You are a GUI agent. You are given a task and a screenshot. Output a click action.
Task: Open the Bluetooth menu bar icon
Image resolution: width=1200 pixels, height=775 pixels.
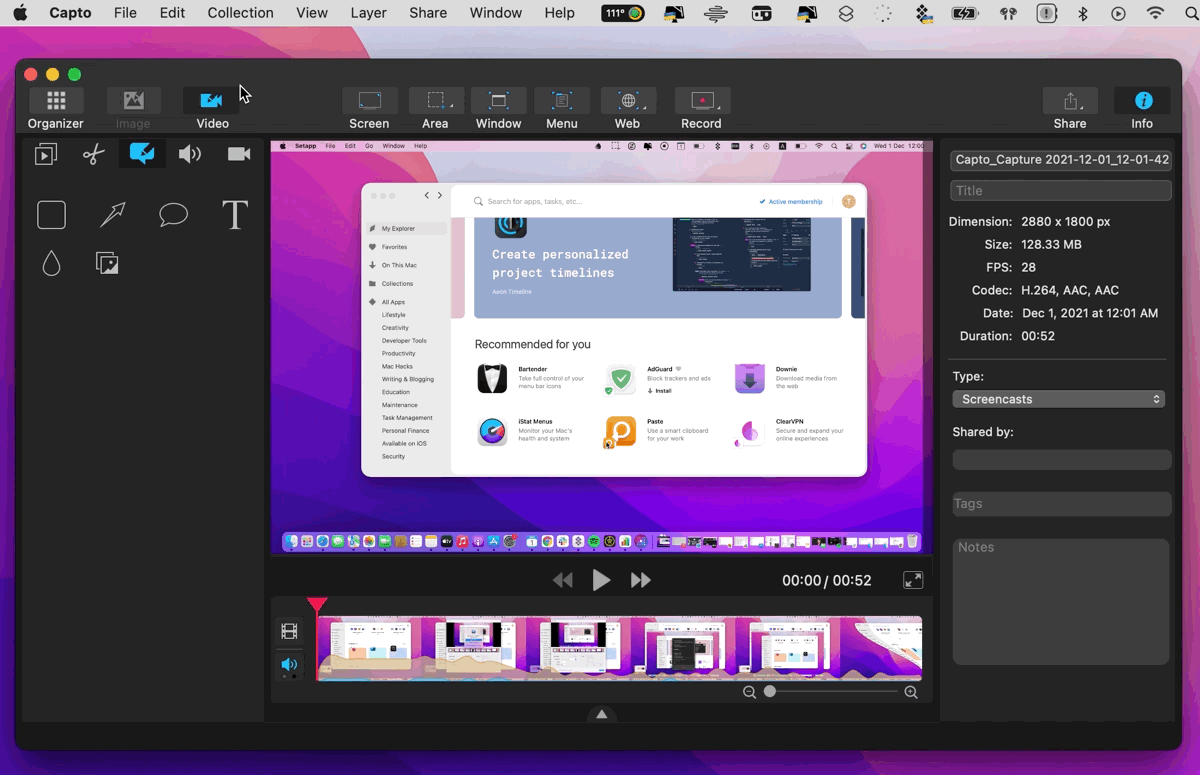(x=1082, y=13)
